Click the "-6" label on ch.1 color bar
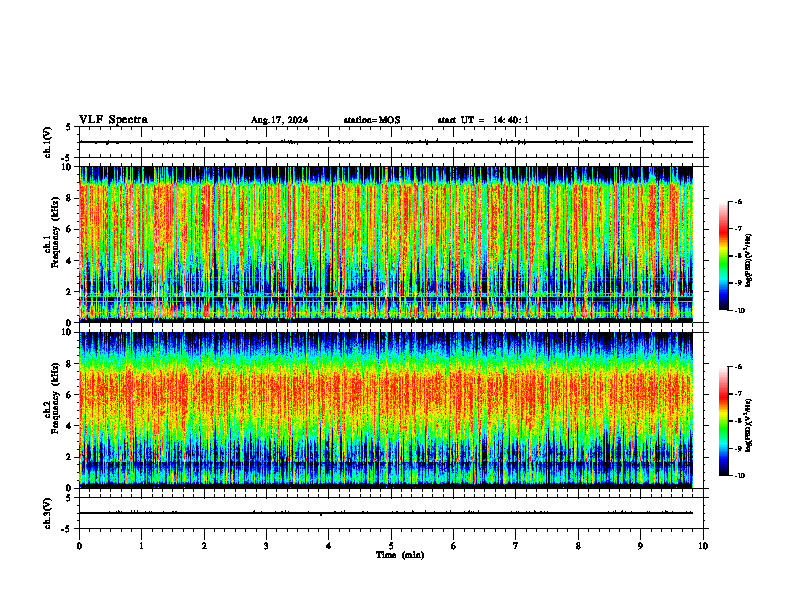 [x=738, y=201]
